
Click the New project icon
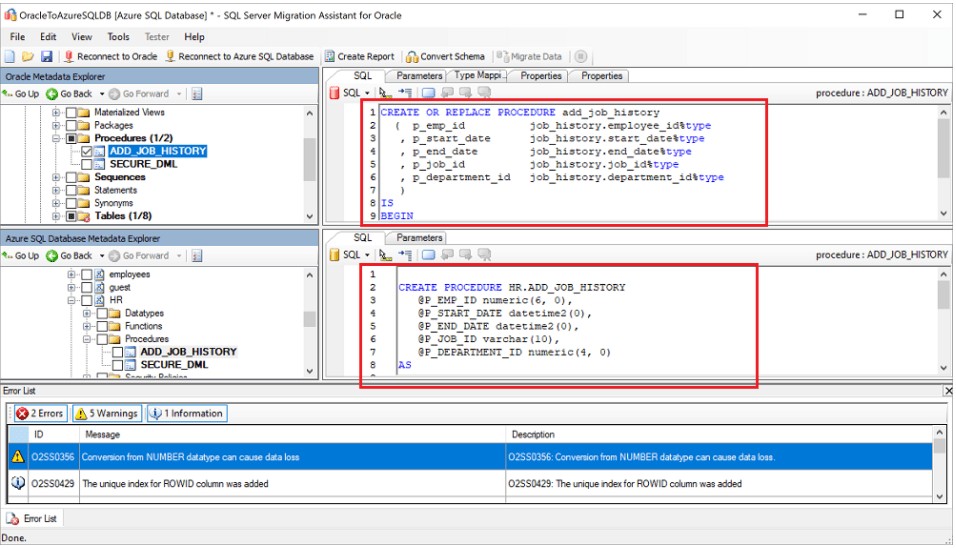(x=11, y=57)
